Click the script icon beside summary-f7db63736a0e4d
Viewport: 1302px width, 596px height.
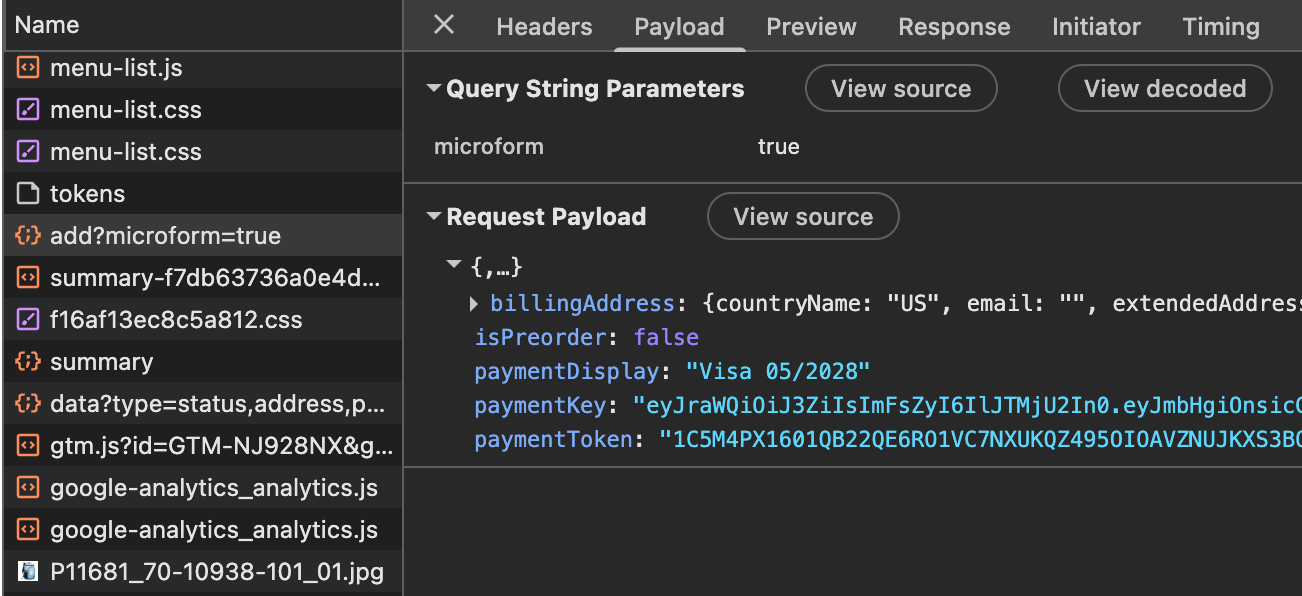click(x=29, y=278)
